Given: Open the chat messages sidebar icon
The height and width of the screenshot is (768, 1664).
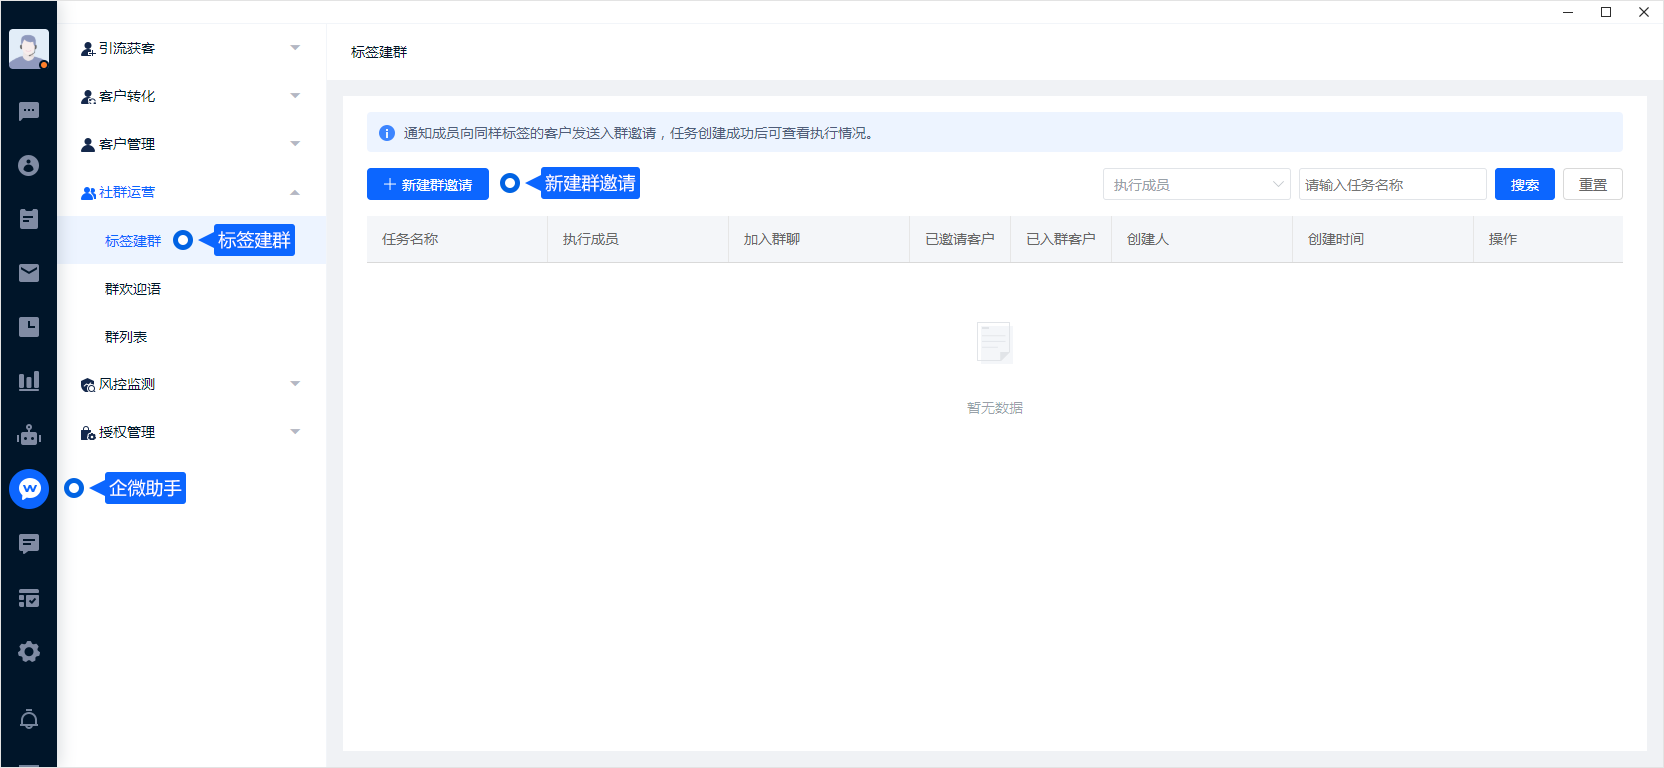Looking at the screenshot, I should 29,111.
